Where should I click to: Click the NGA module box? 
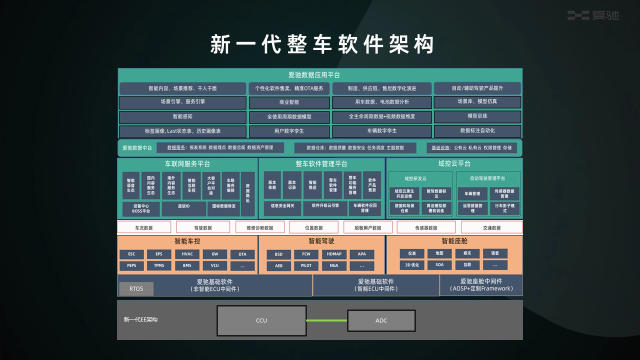334,265
